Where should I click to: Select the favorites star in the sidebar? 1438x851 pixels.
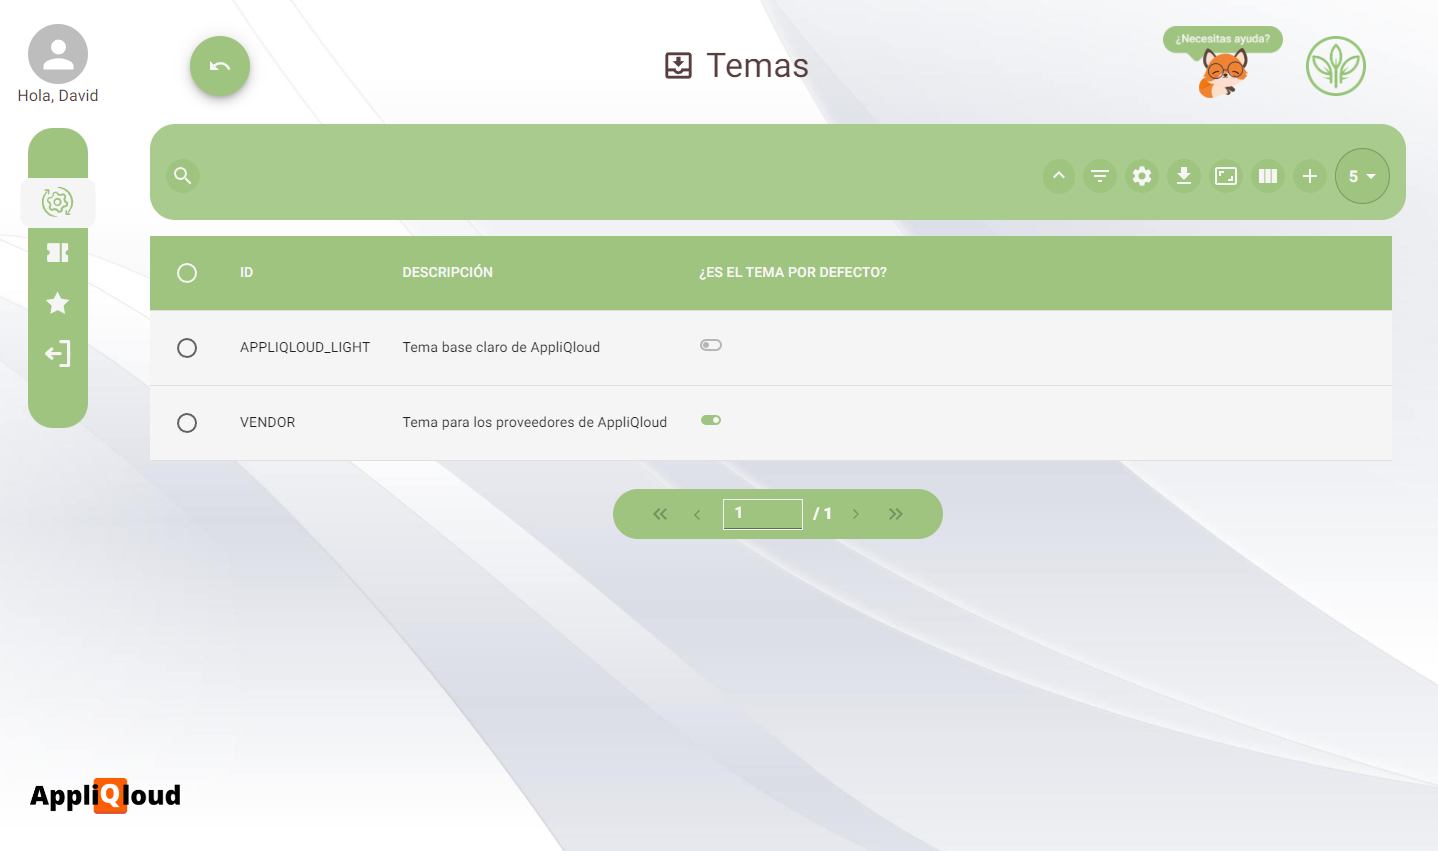[x=58, y=303]
